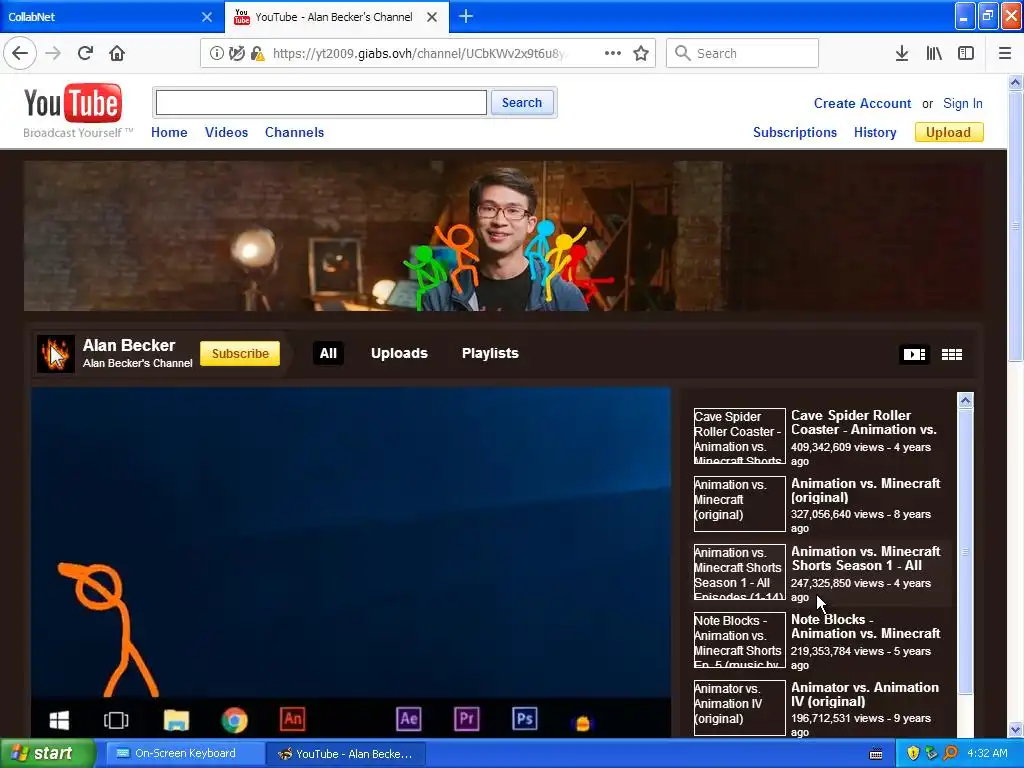This screenshot has width=1024, height=768.
Task: Open site information icon in address bar
Action: (216, 54)
